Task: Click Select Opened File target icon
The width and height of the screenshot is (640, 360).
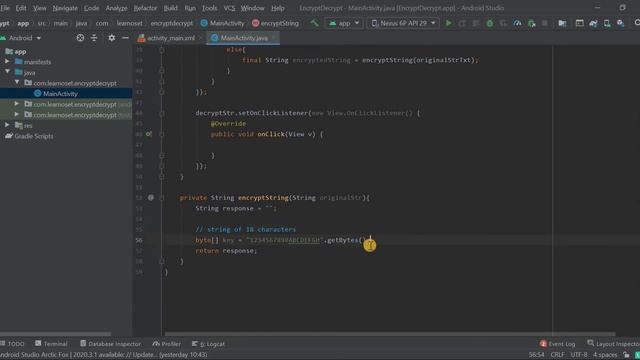Action: 80,38
